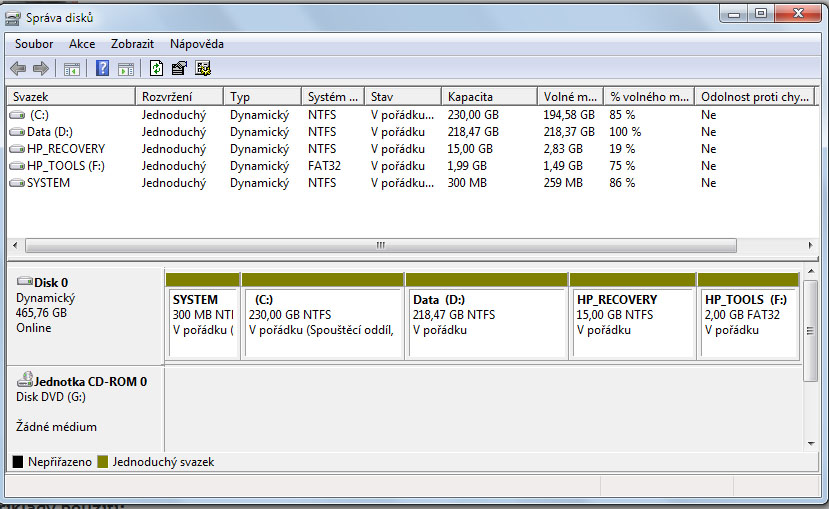Click the 1,99 GB capacity cell

pos(467,166)
